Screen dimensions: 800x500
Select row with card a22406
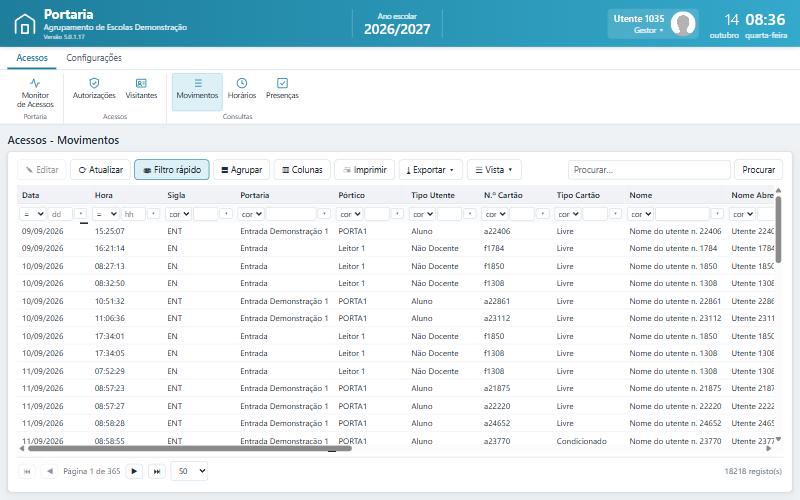(396, 231)
